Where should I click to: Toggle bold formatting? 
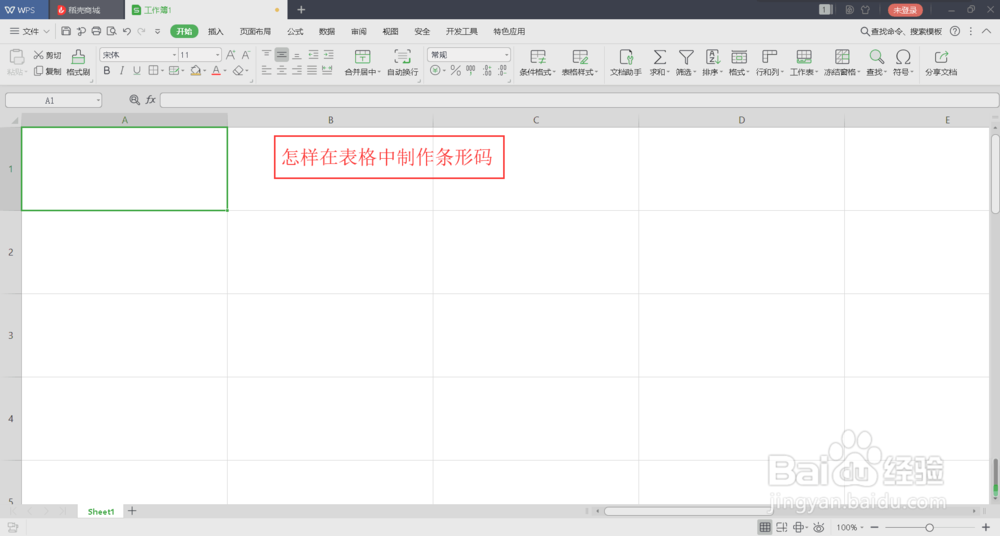(107, 71)
